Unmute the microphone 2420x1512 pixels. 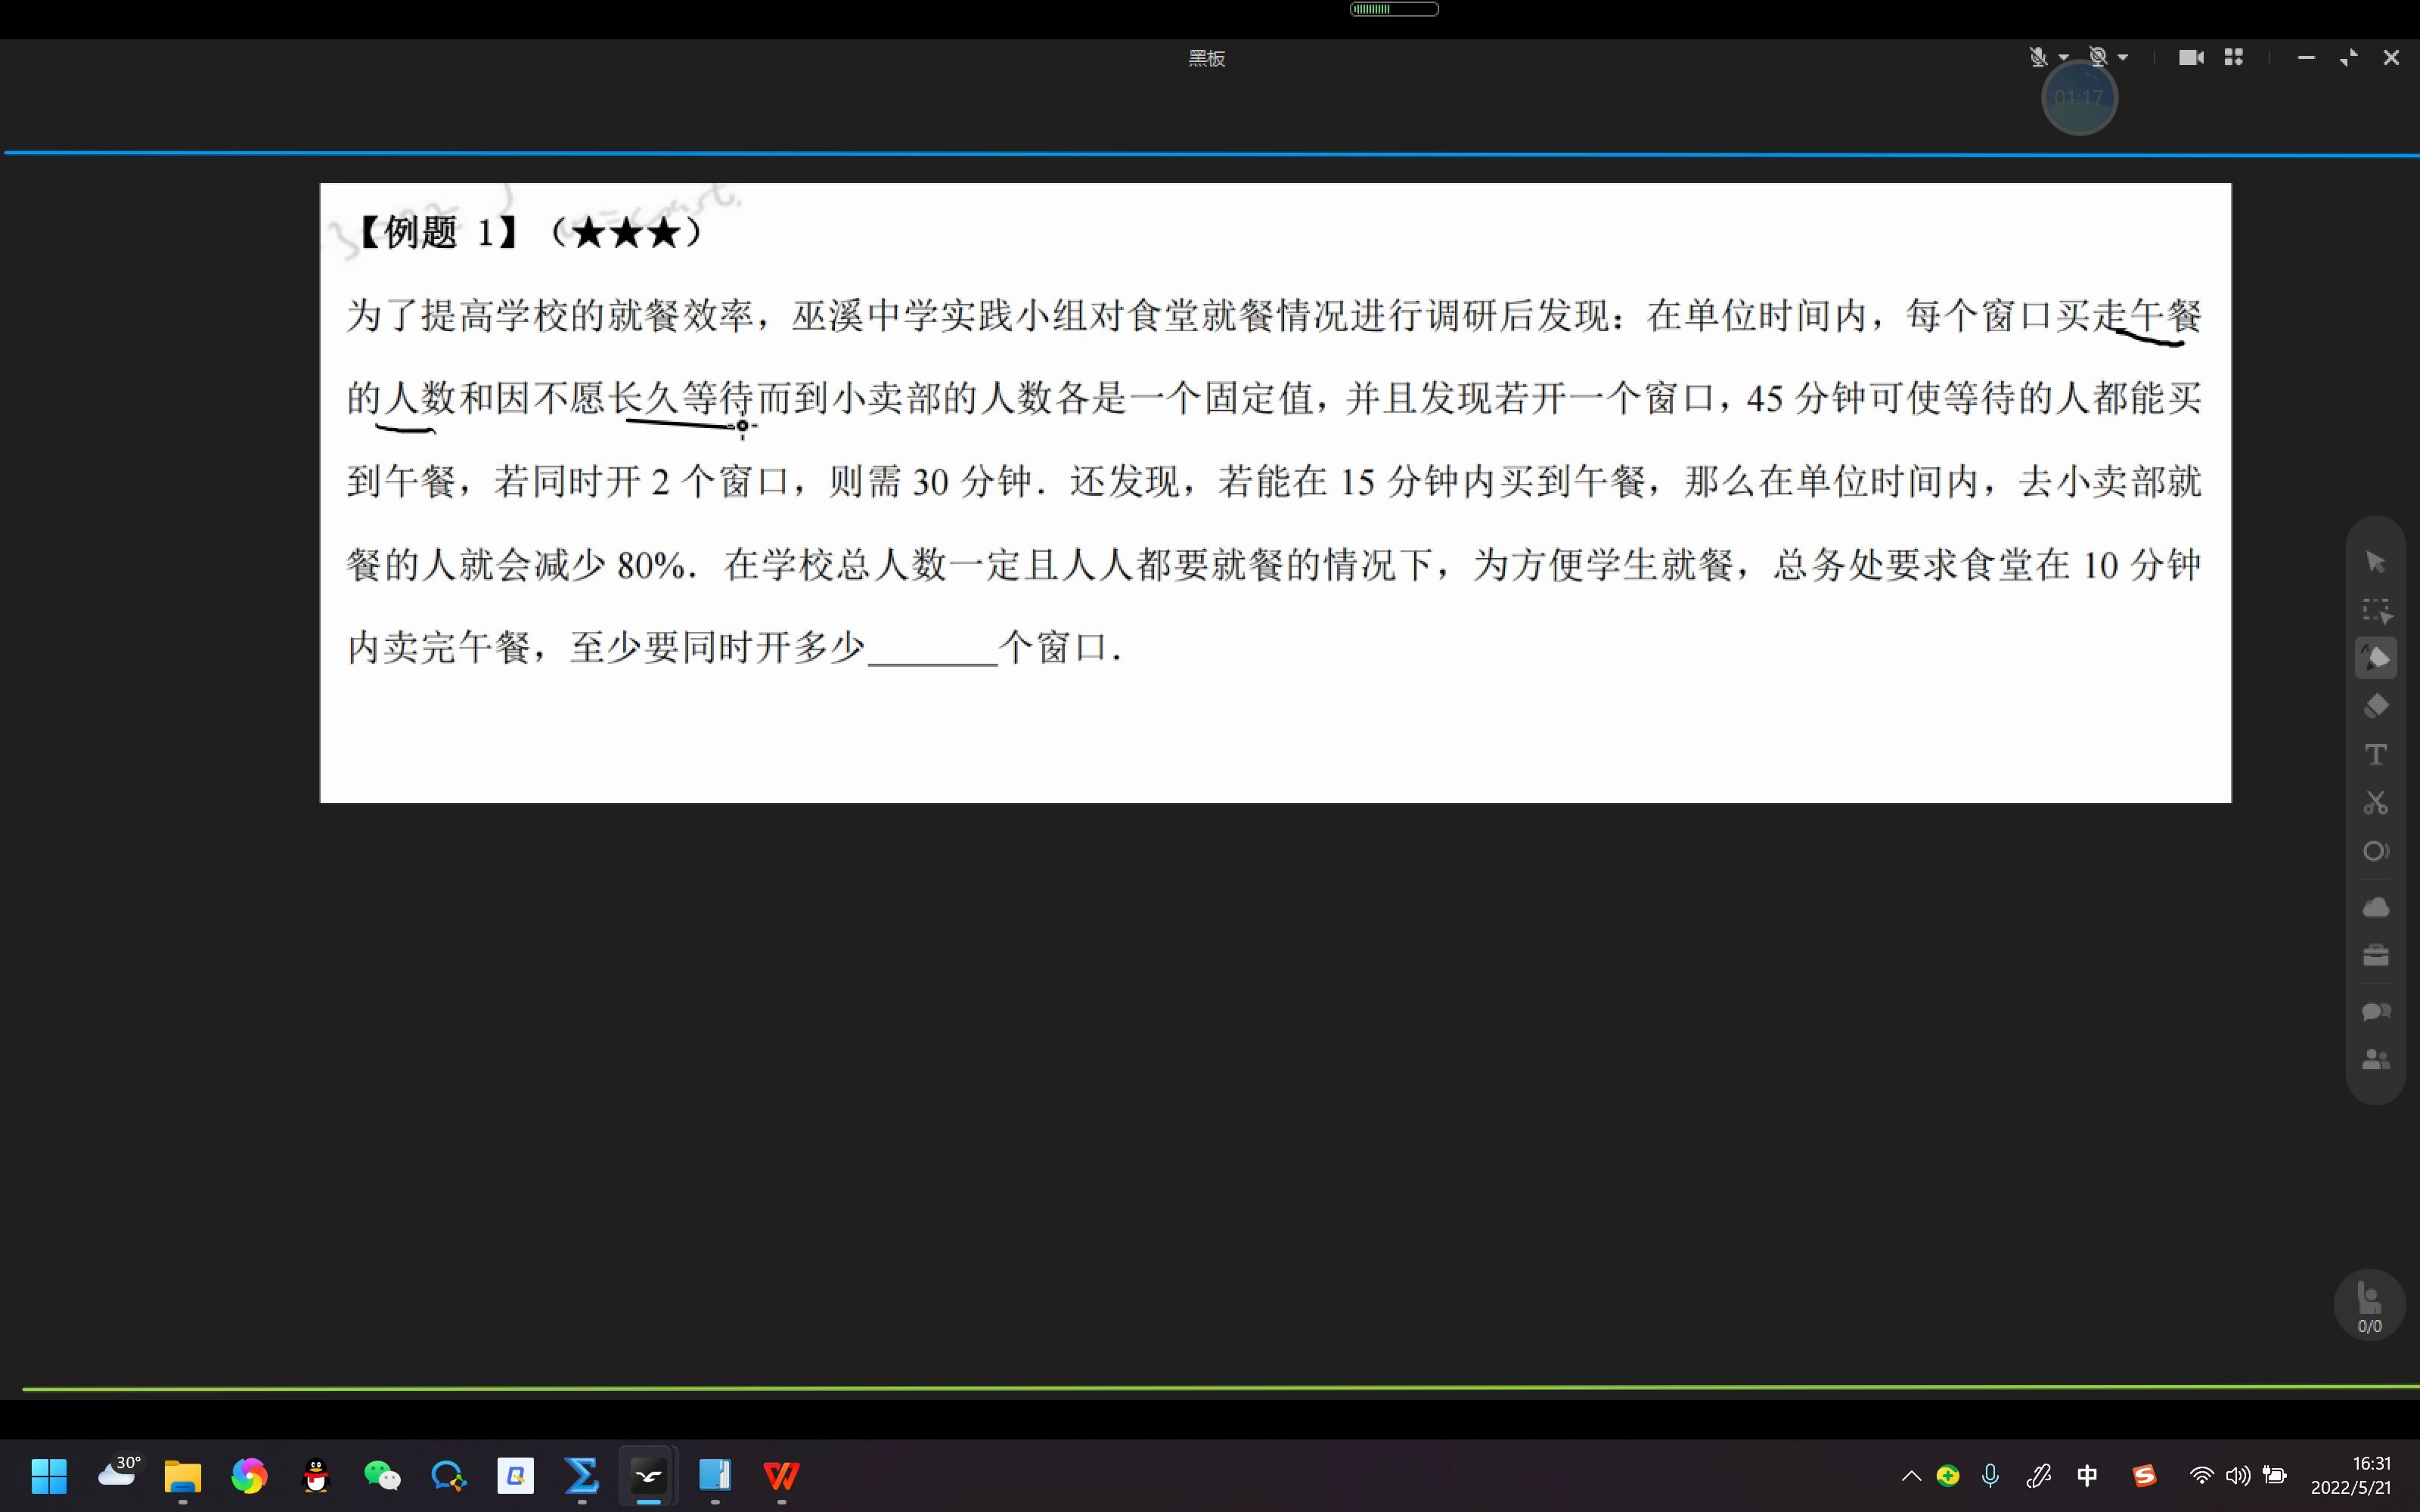(x=2039, y=57)
